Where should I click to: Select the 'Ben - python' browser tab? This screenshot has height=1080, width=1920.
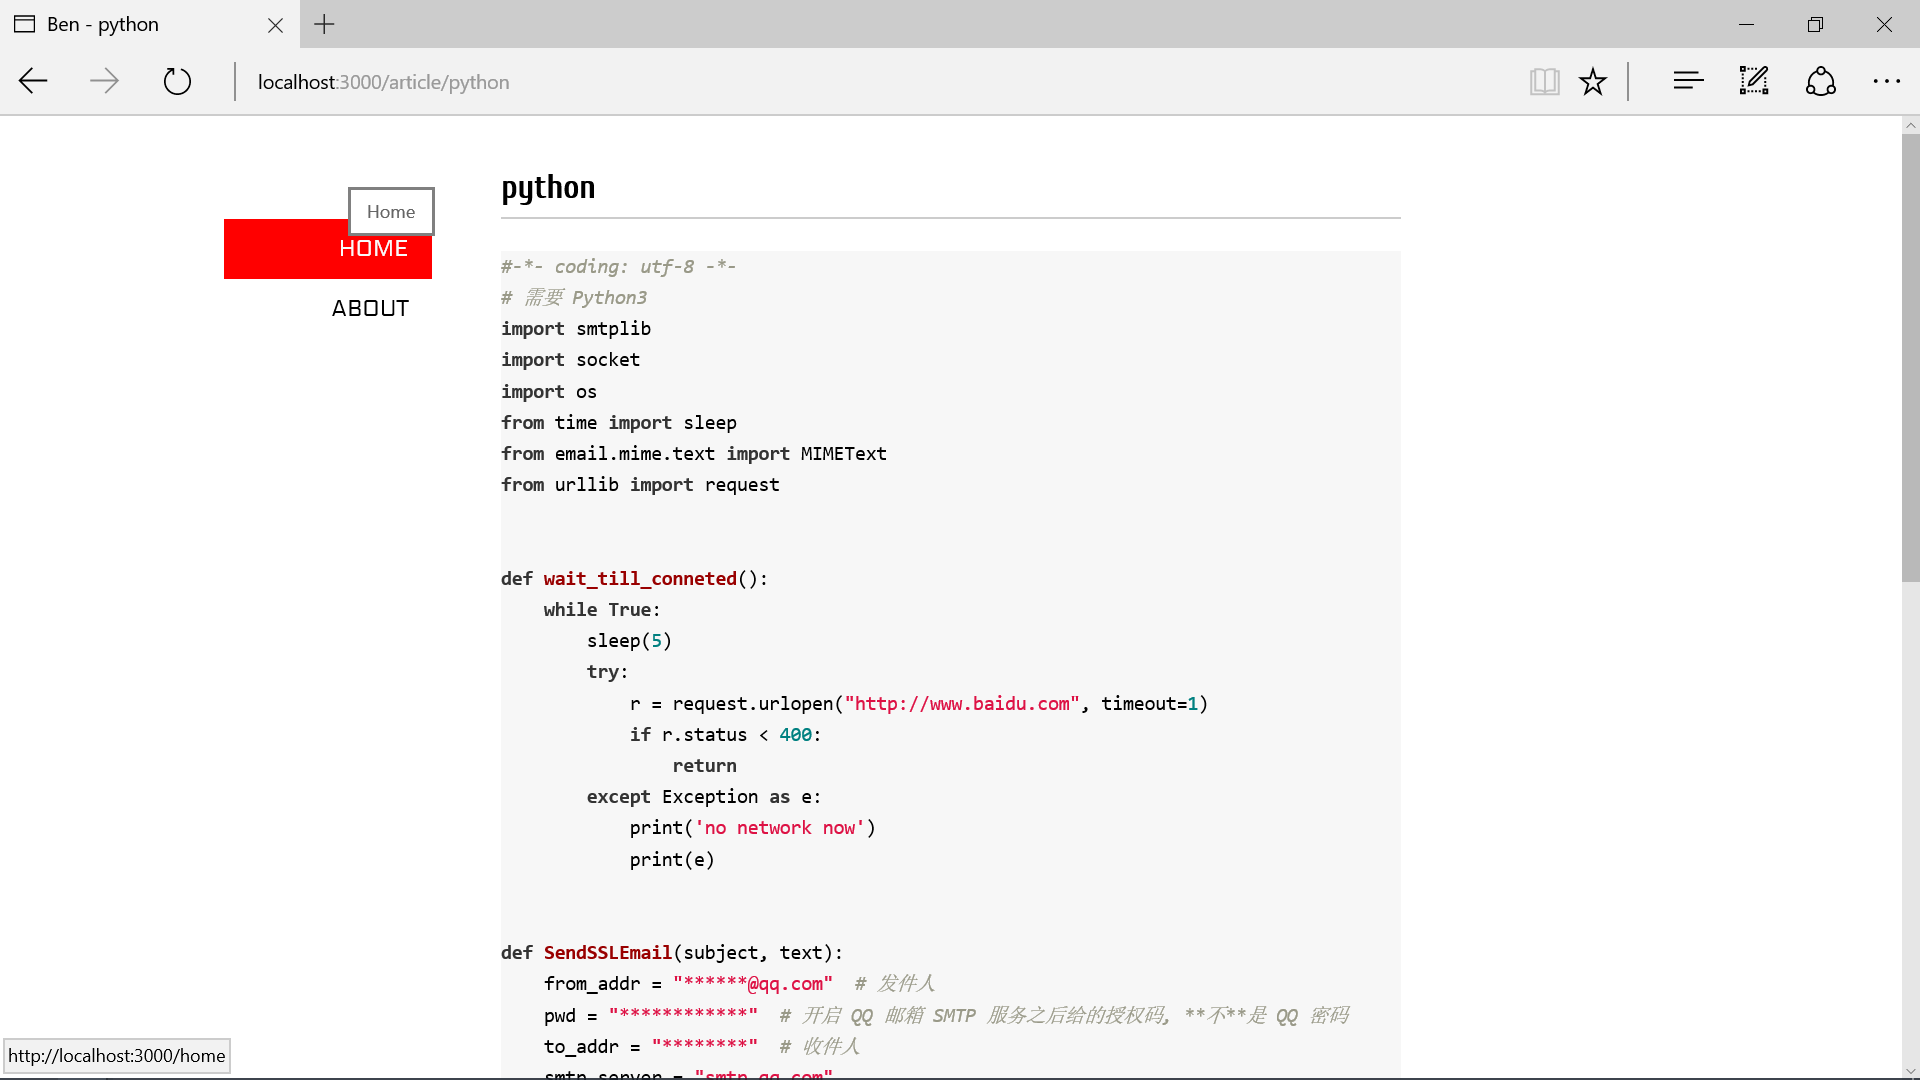coord(150,24)
